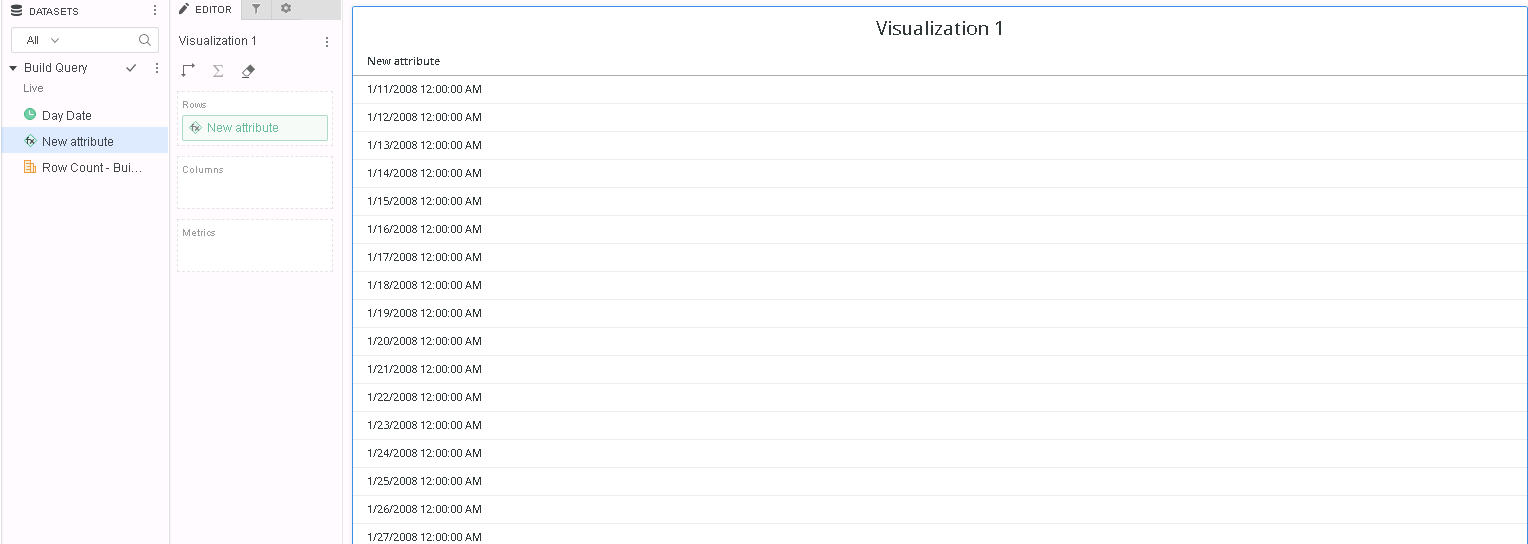Image resolution: width=1528 pixels, height=544 pixels.
Task: Select the Editor tab
Action: (x=205, y=9)
